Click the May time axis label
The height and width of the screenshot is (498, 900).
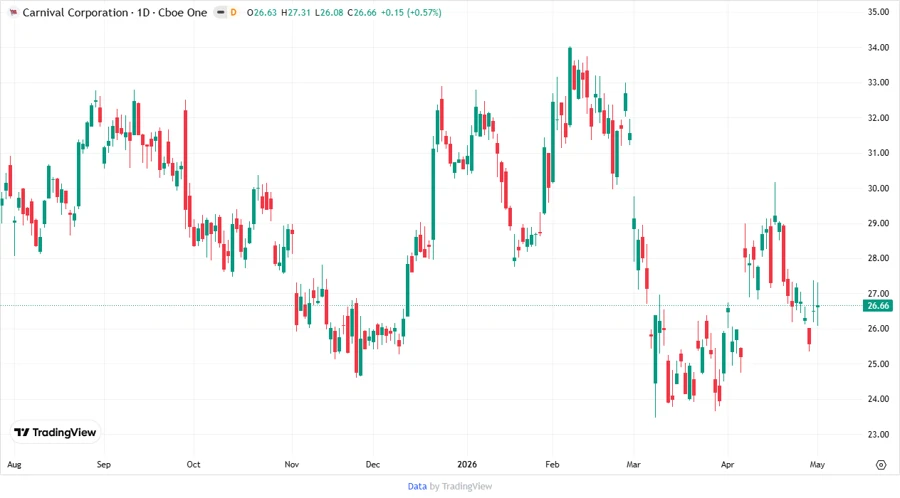coord(817,465)
